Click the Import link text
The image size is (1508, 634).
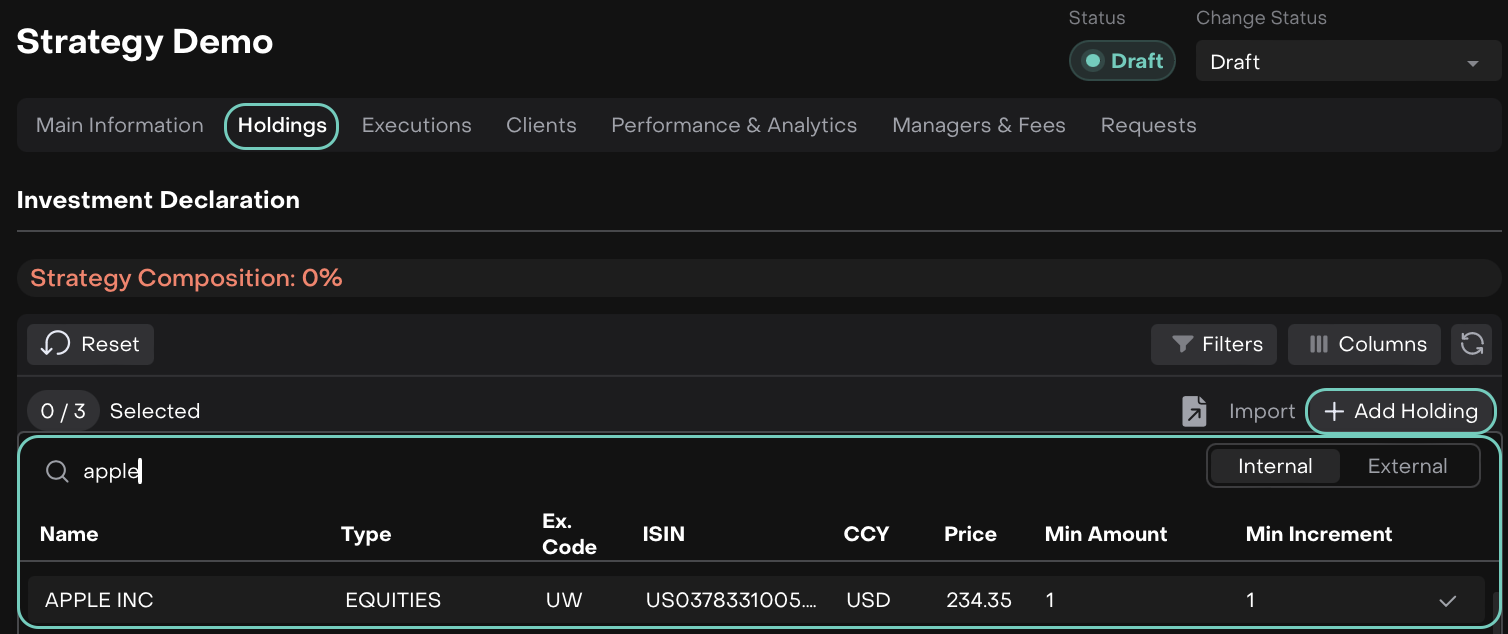point(1261,411)
